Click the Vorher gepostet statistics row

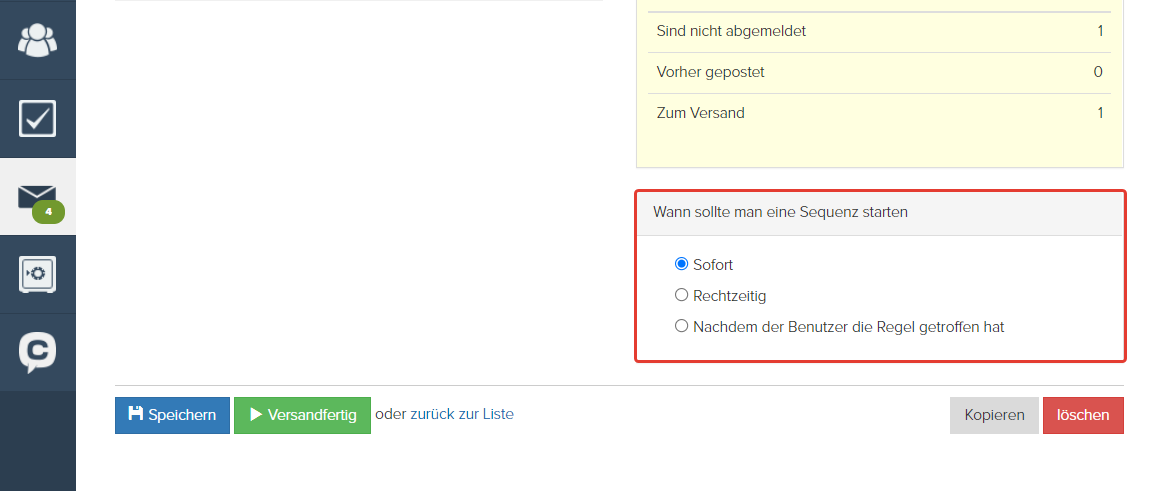point(879,73)
